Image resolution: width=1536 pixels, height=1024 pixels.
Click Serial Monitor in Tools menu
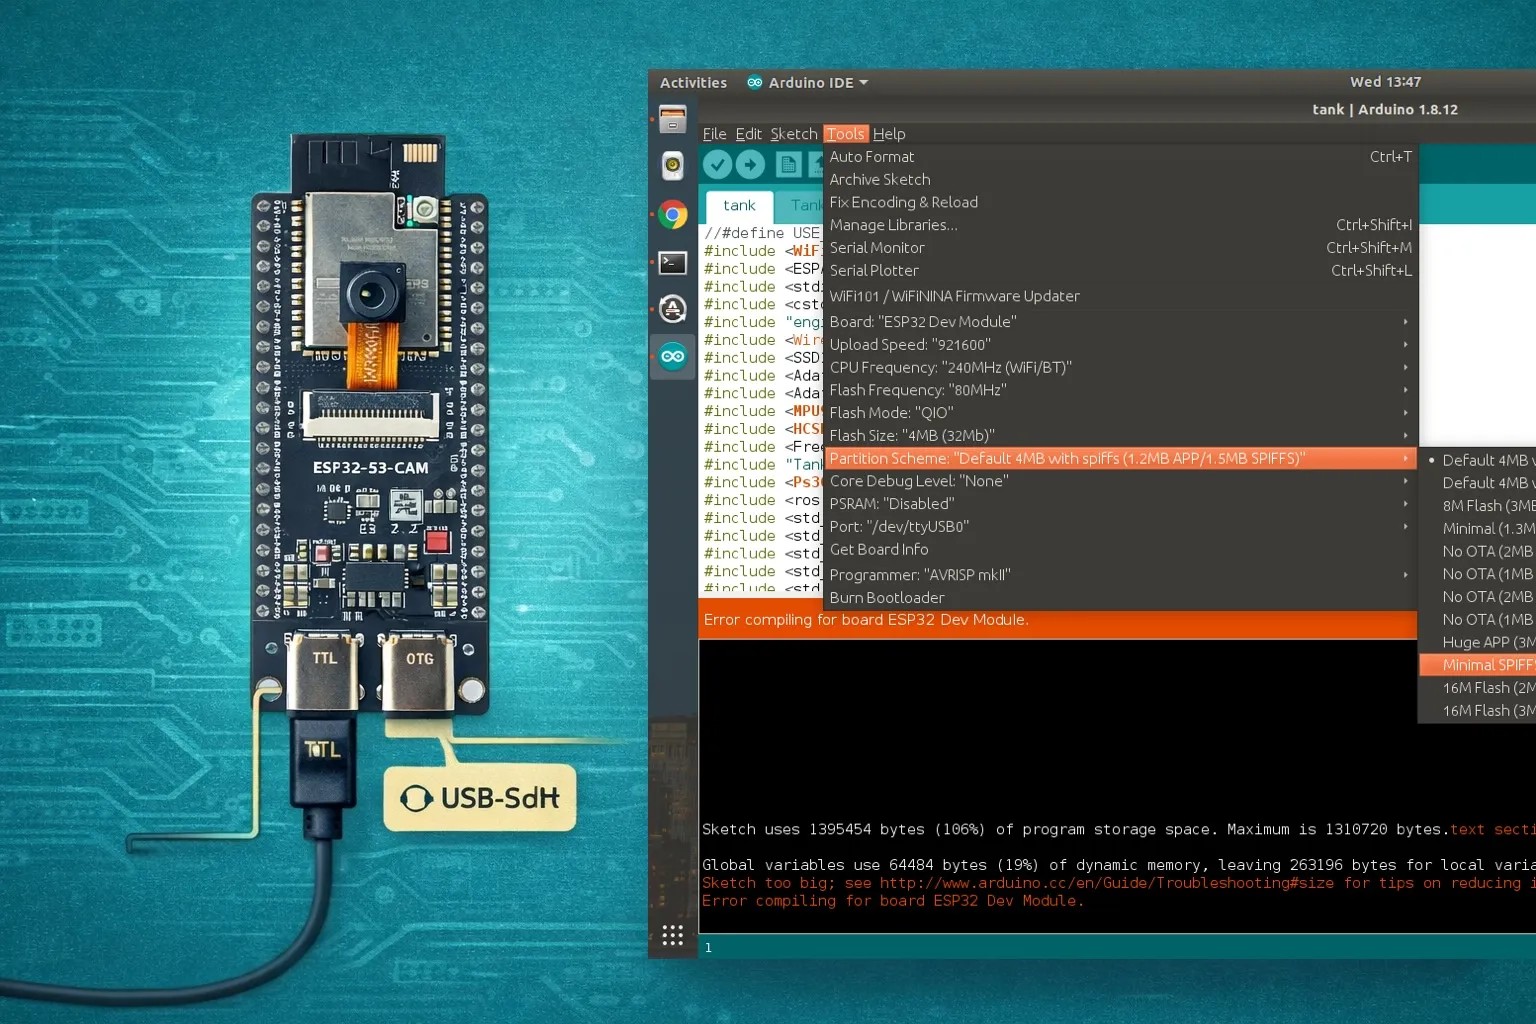pyautogui.click(x=877, y=248)
